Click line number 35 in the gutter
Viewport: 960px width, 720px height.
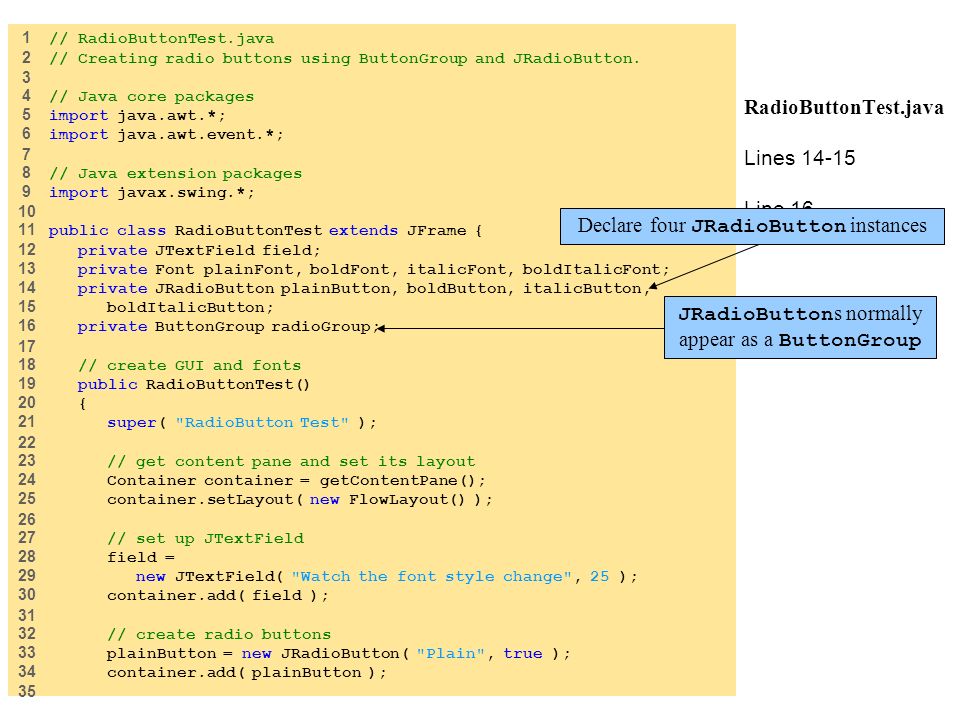26,691
